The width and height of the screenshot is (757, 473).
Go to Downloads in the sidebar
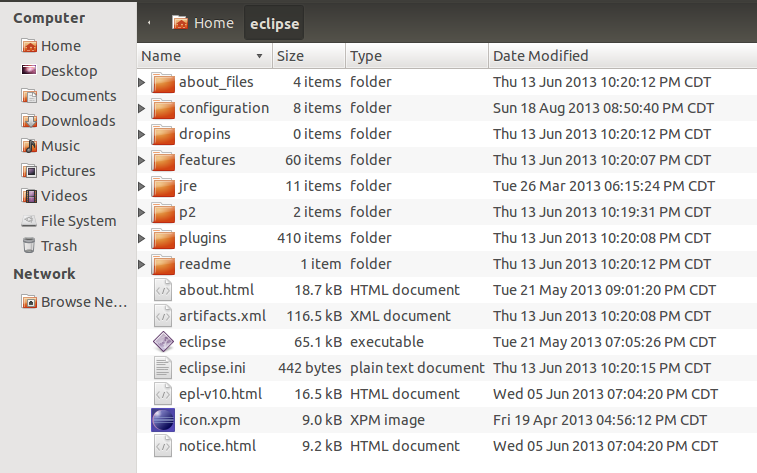point(78,121)
